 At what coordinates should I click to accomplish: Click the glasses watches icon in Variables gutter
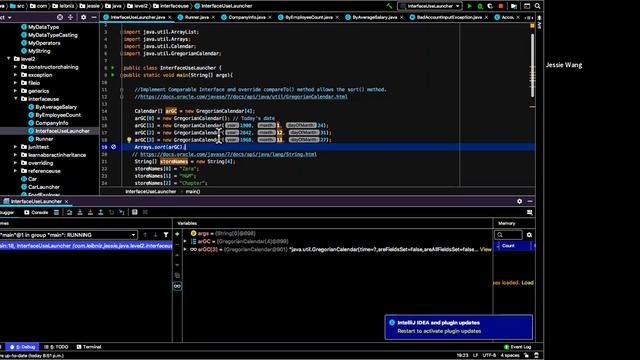click(x=177, y=286)
